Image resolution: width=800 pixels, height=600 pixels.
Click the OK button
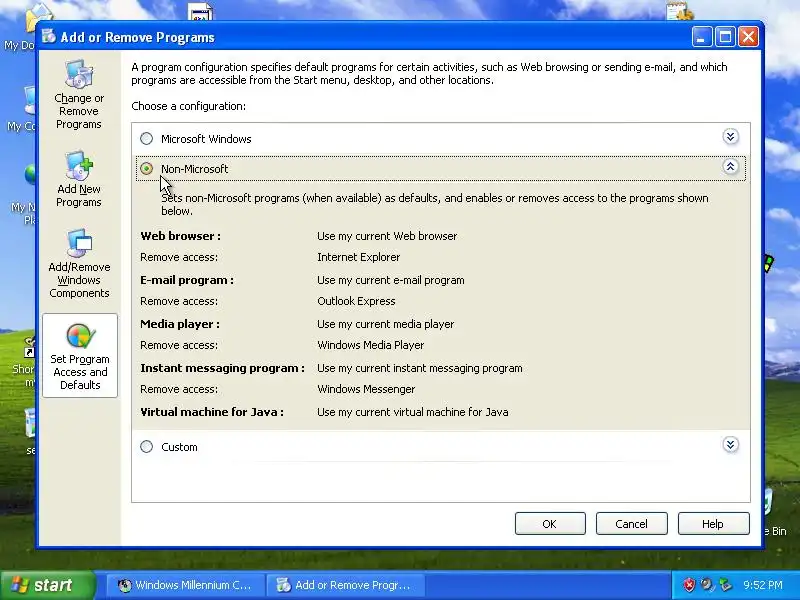550,524
